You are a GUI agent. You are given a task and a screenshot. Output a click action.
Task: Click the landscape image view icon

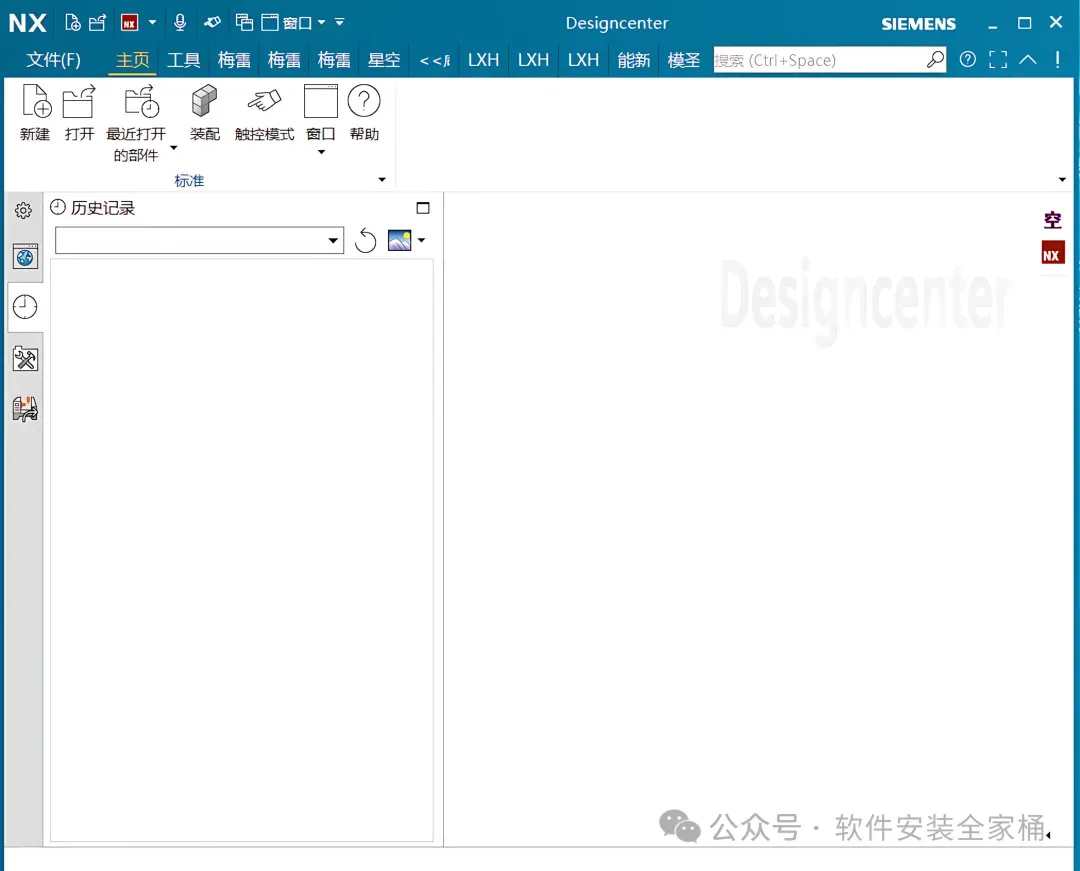pos(399,240)
